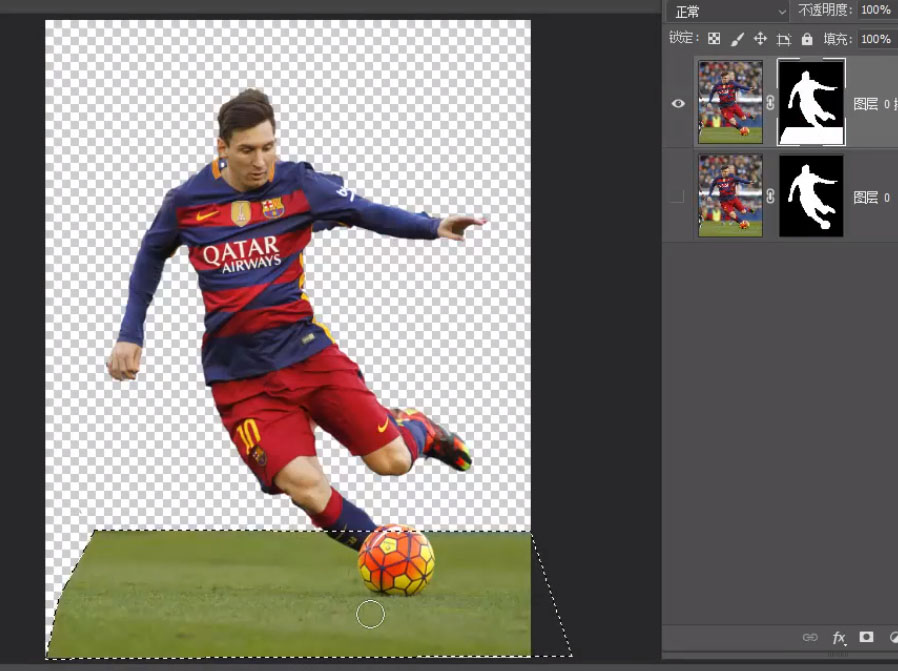Toggle prevent artboard auto-nesting lock icon
Image resolution: width=898 pixels, height=671 pixels.
(783, 39)
